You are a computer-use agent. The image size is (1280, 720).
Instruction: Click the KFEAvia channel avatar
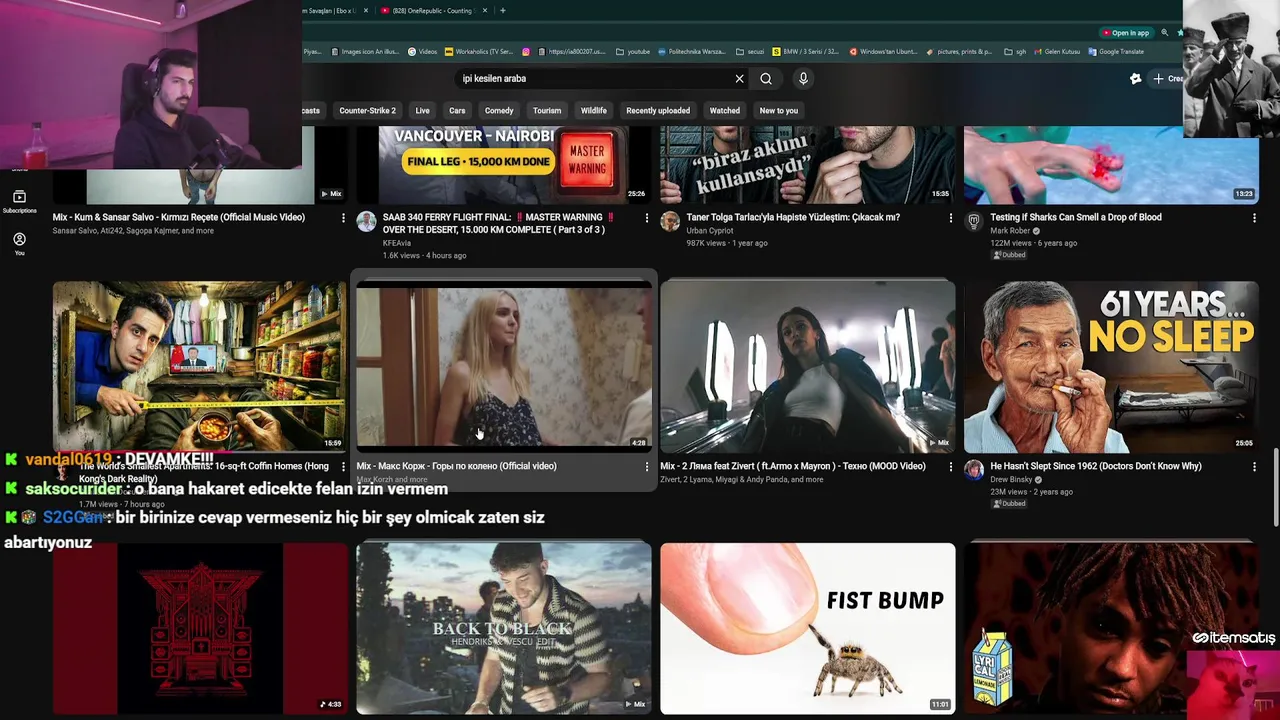[366, 222]
